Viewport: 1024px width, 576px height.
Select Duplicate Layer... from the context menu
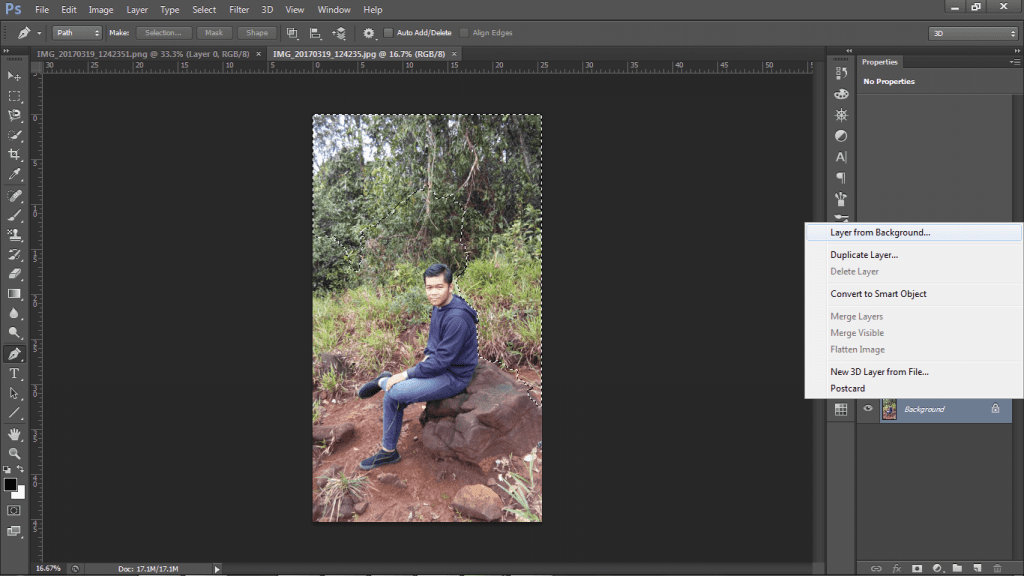864,255
